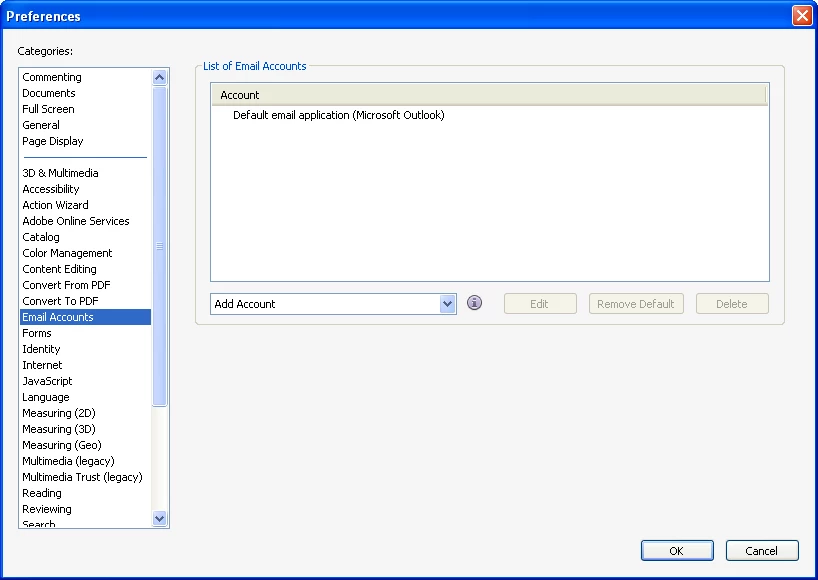Confirm preferences with the OK button

[x=677, y=551]
